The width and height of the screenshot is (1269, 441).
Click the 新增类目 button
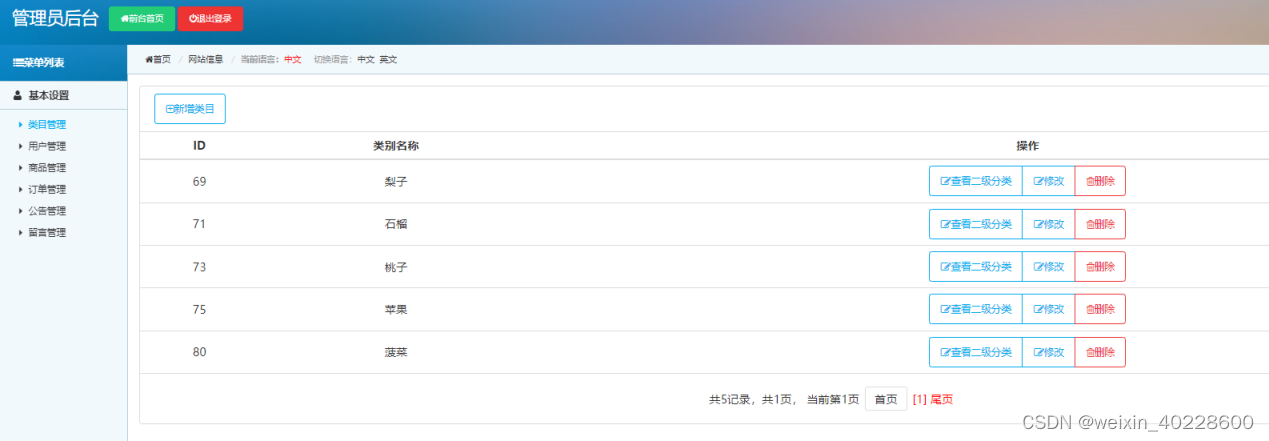click(x=190, y=108)
